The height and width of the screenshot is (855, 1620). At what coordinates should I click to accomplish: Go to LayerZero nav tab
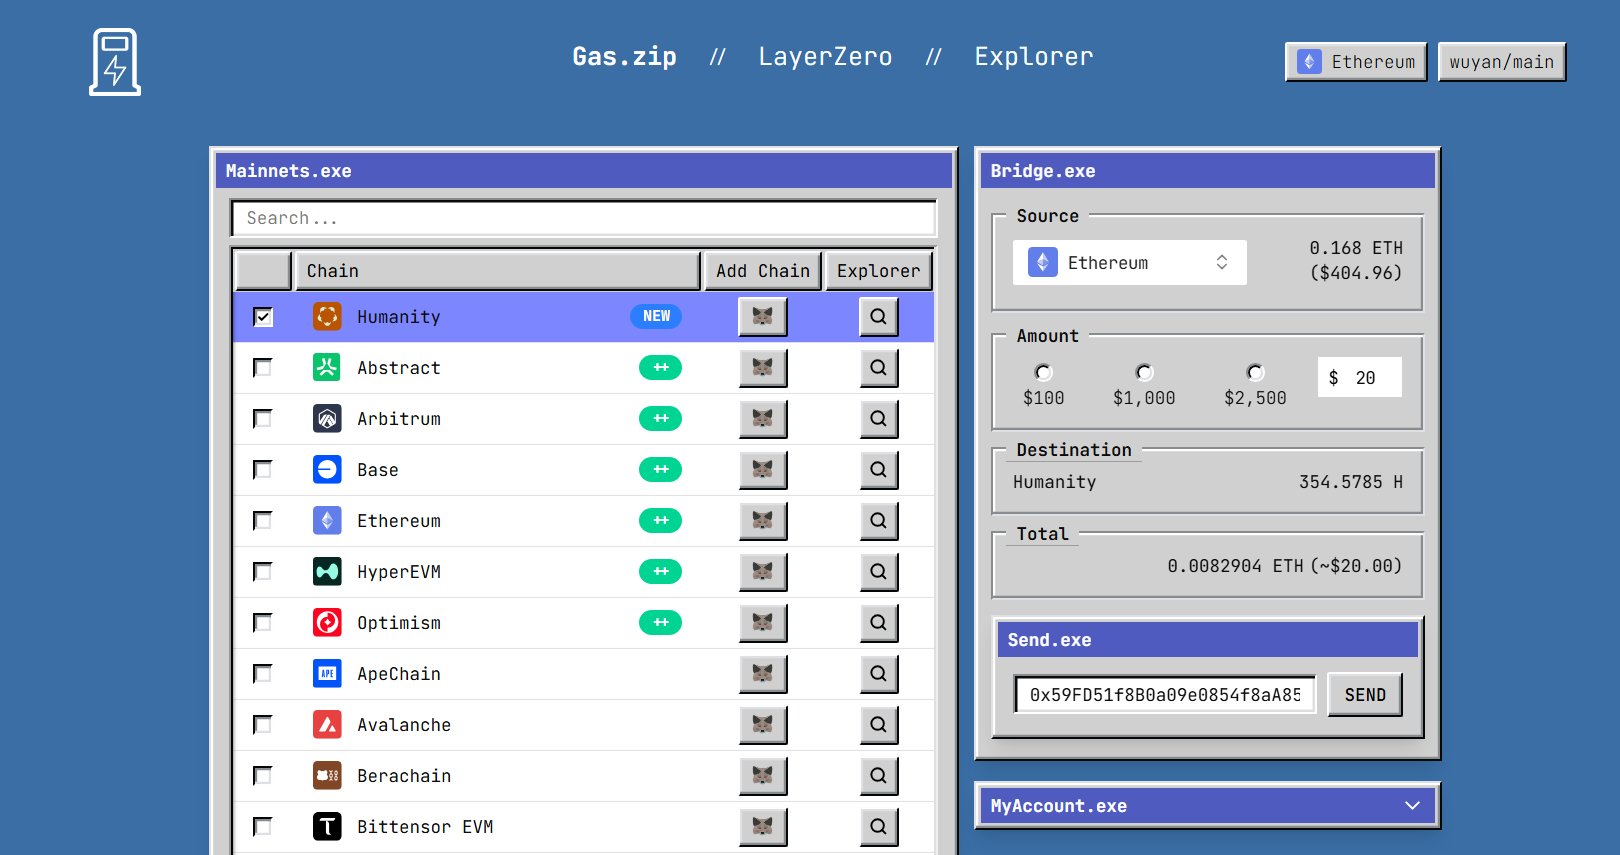coord(825,57)
